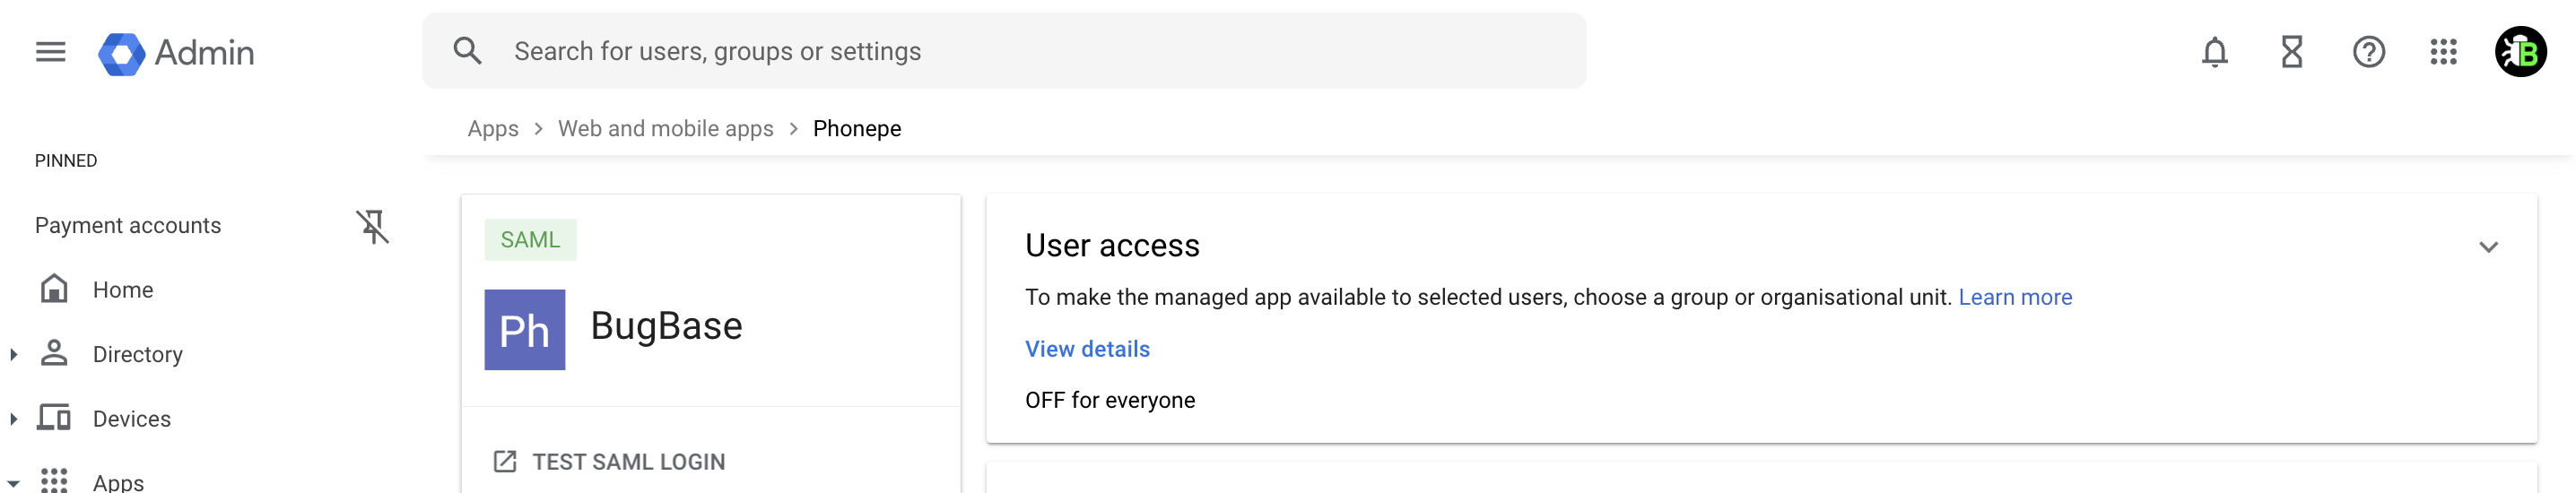Expand the User access panel chevron

coord(2488,247)
